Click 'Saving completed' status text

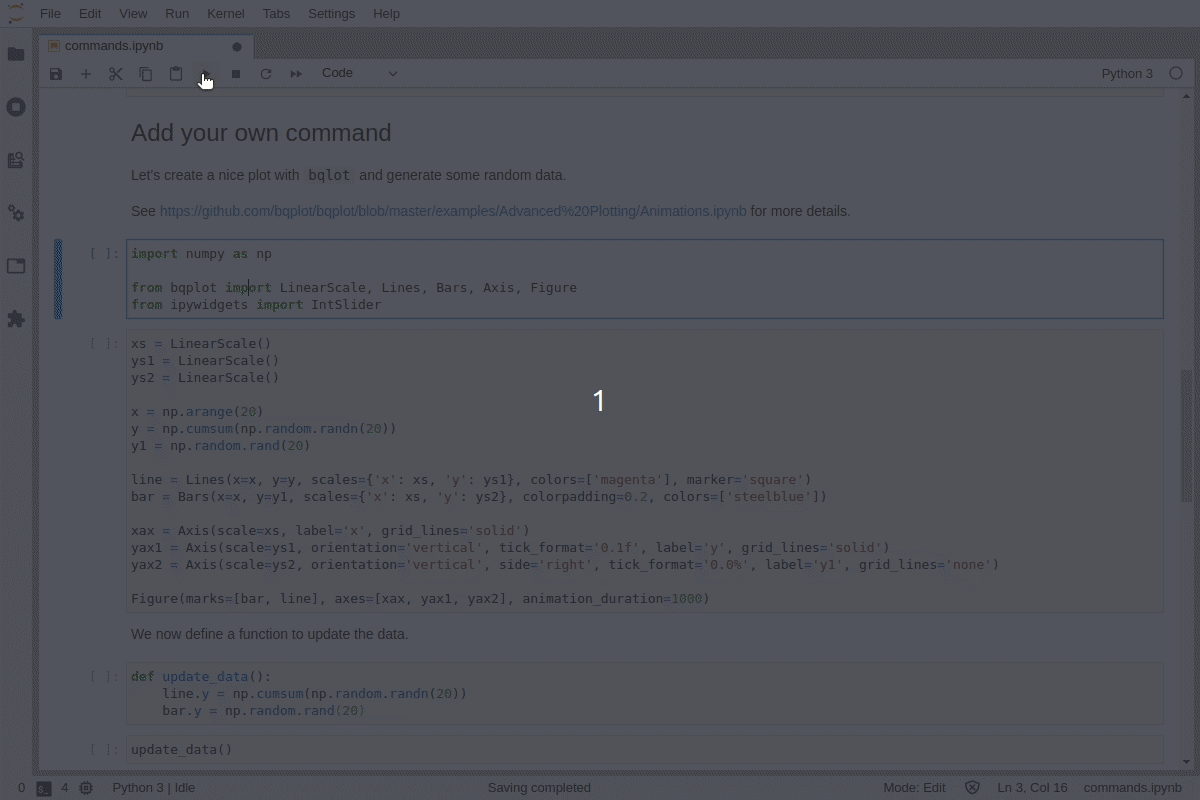click(x=539, y=788)
